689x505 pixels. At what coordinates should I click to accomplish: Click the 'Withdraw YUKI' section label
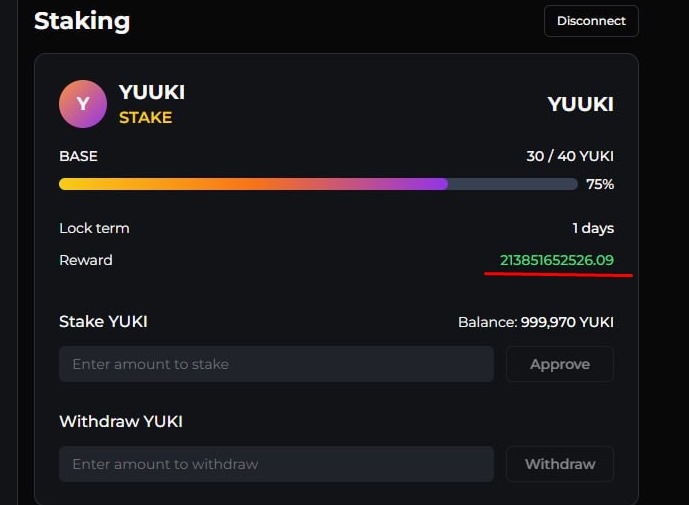(121, 421)
